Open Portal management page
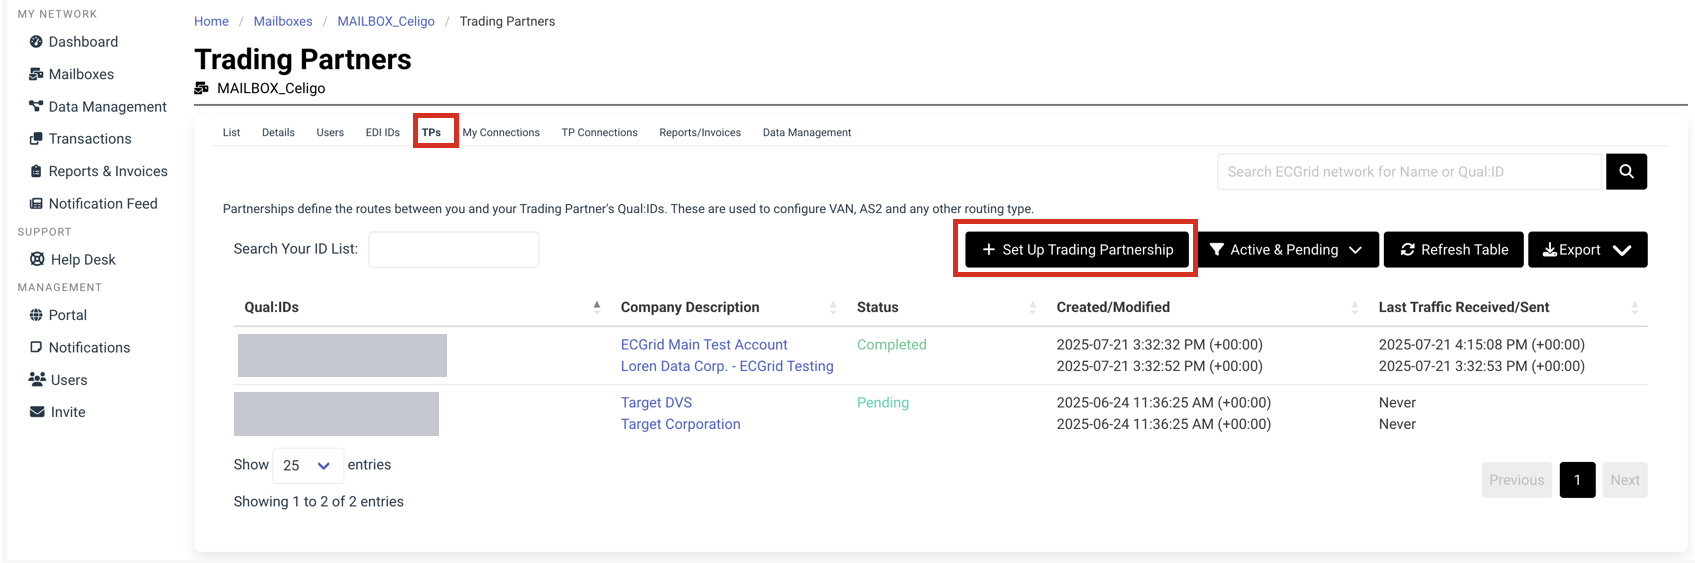The height and width of the screenshot is (563, 1695). (58, 315)
